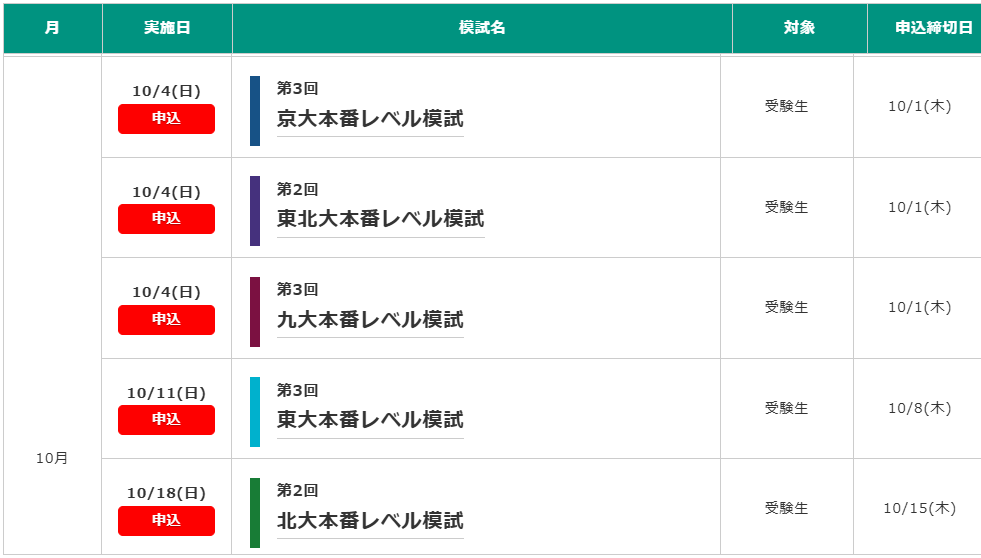The image size is (981, 558).
Task: Click 申込 button for 北大本番レベル模試
Action: click(166, 520)
